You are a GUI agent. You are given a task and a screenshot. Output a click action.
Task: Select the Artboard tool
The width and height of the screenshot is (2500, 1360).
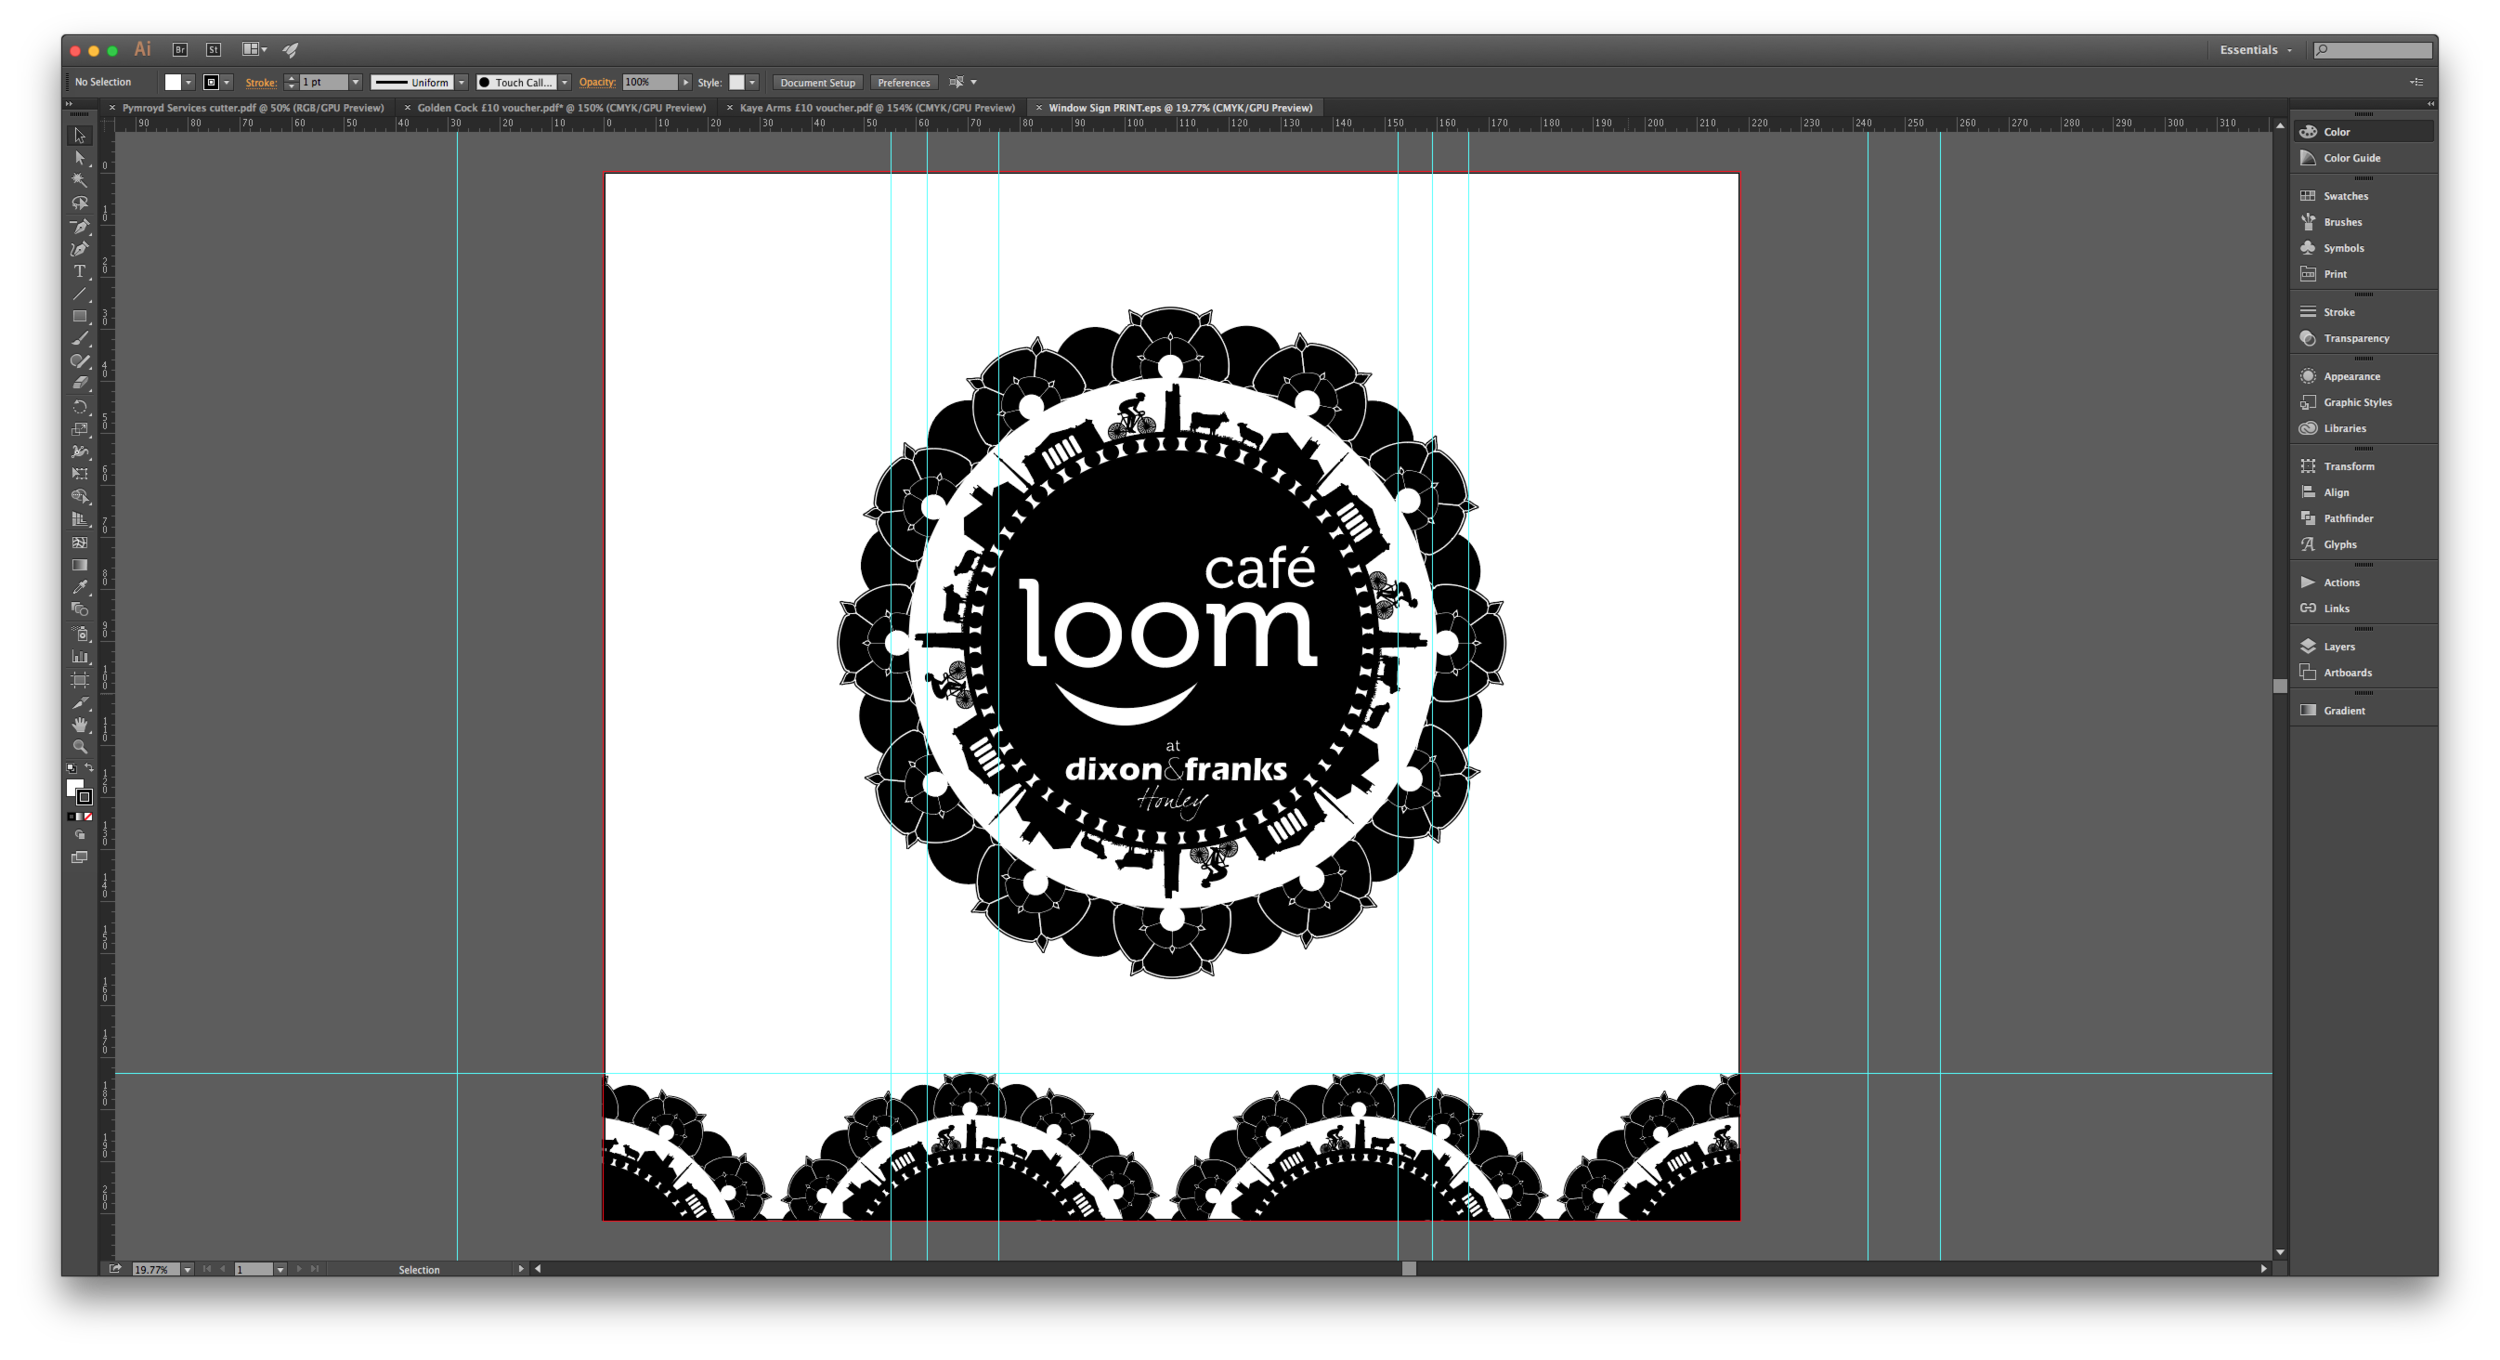80,680
